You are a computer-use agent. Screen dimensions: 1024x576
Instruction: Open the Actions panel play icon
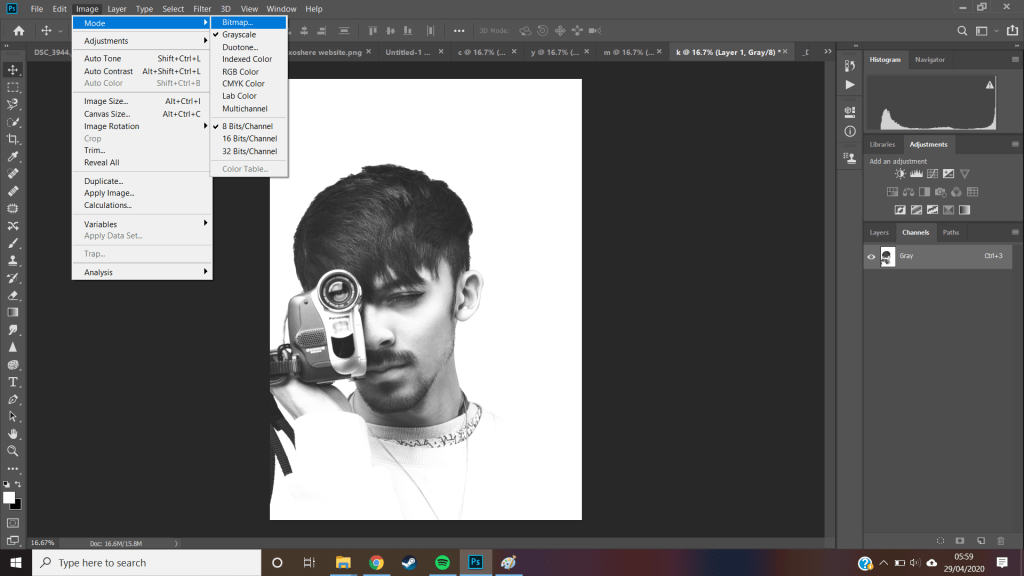point(850,85)
